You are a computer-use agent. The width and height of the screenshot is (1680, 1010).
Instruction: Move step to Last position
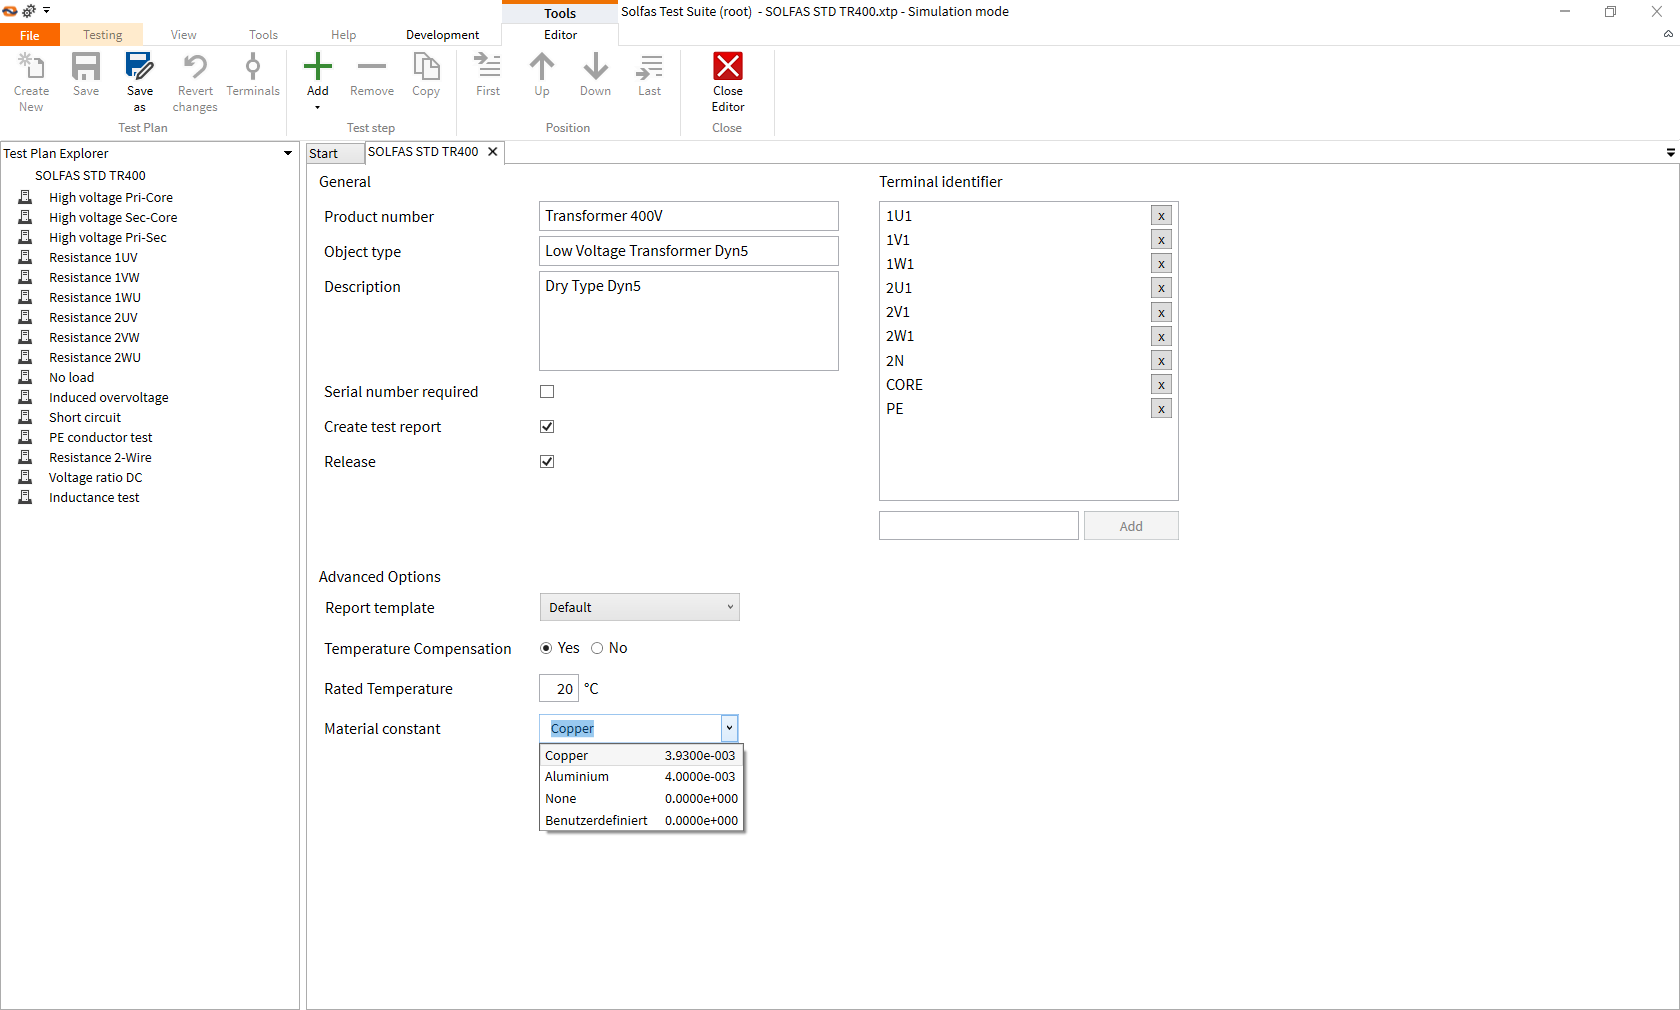click(x=650, y=67)
